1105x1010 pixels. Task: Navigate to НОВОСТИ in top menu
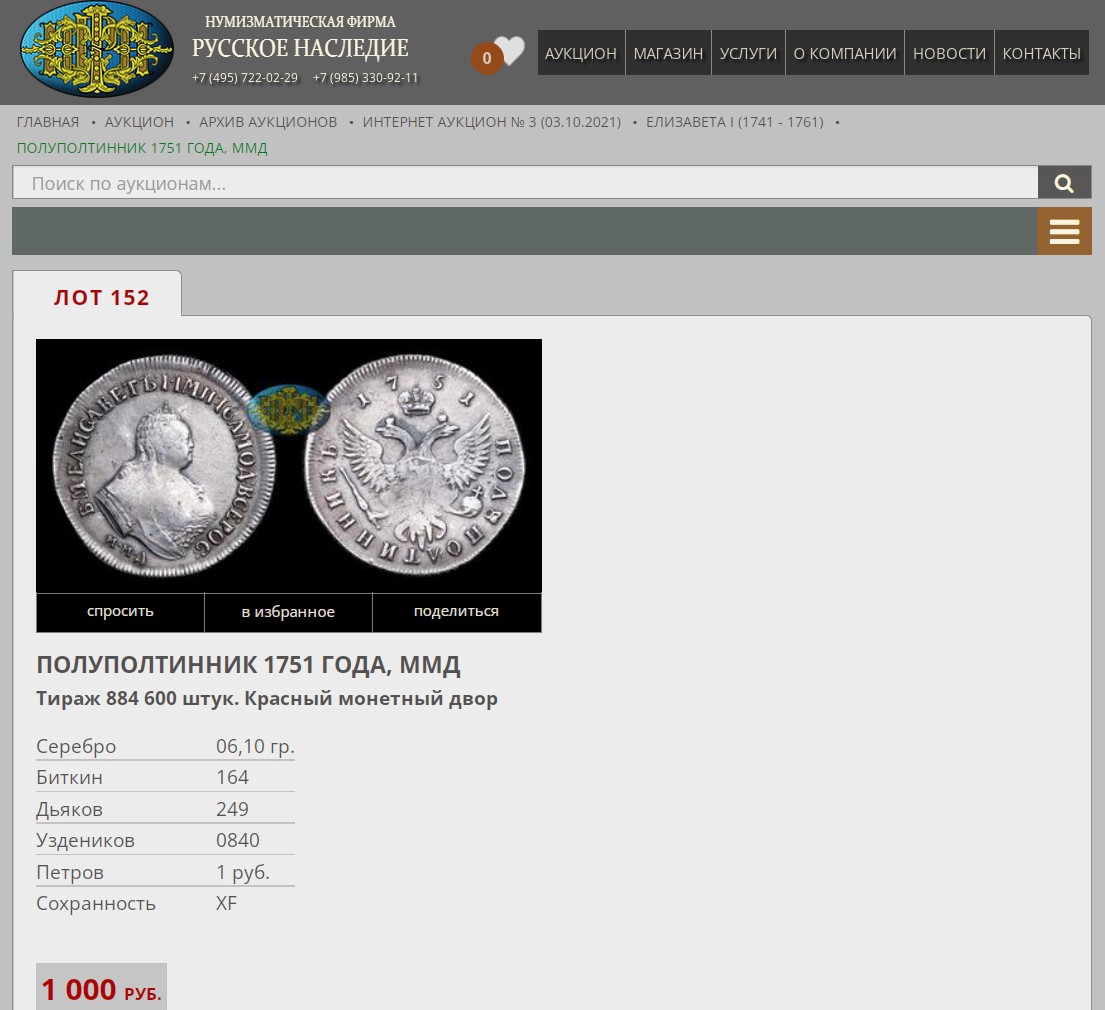pyautogui.click(x=949, y=53)
